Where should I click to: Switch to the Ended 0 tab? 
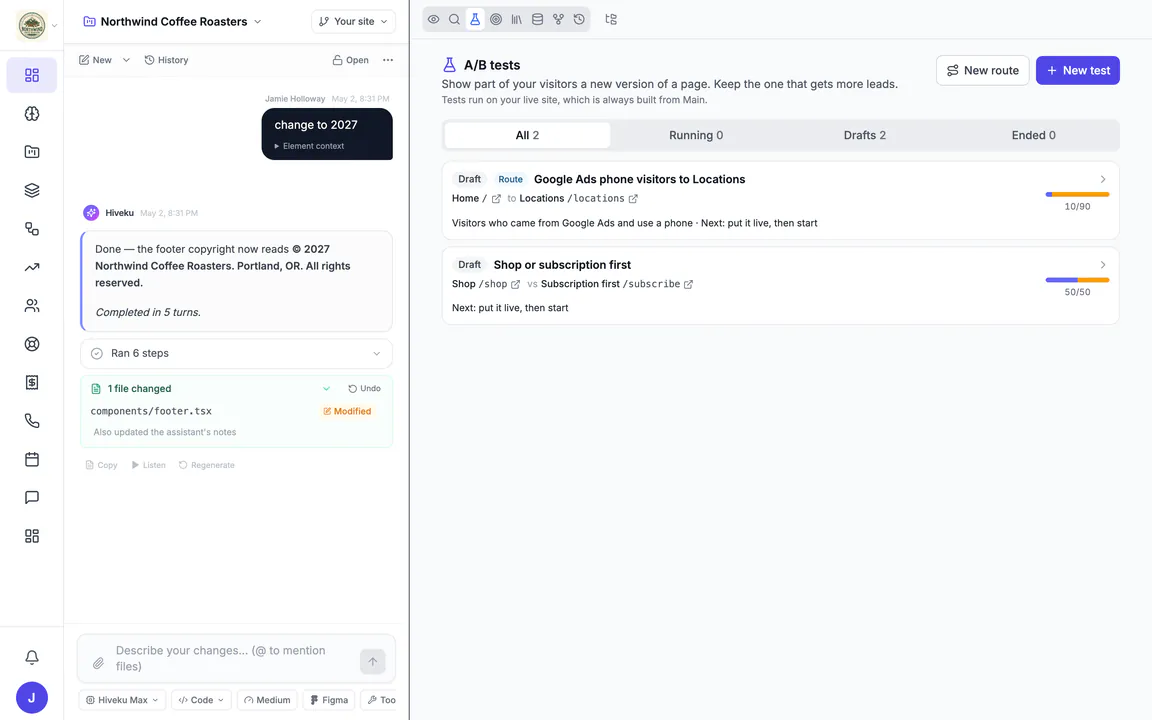click(x=1034, y=135)
